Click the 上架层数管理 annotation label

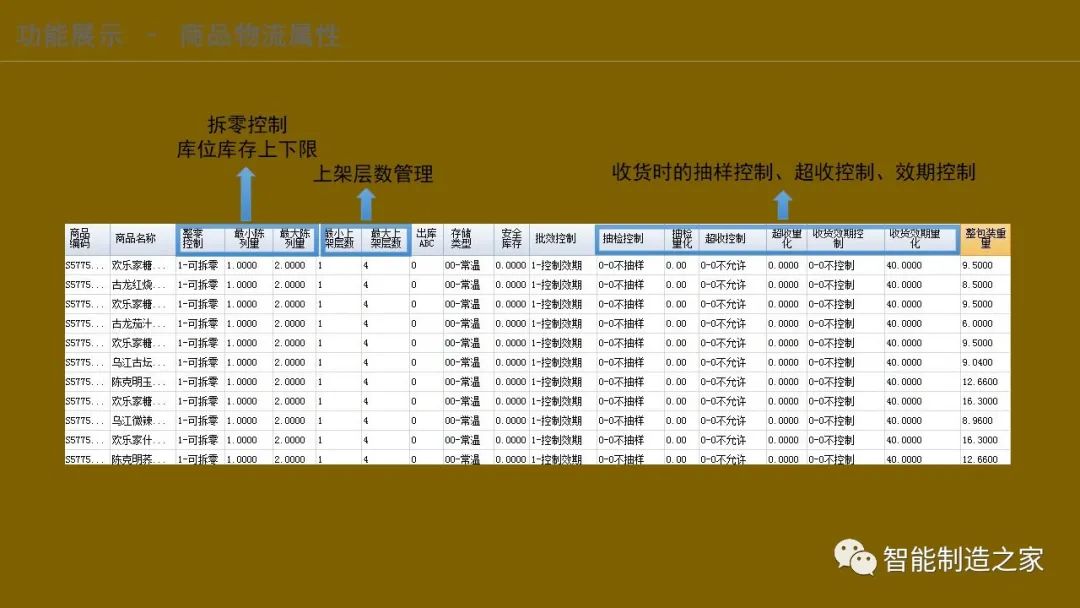[374, 174]
